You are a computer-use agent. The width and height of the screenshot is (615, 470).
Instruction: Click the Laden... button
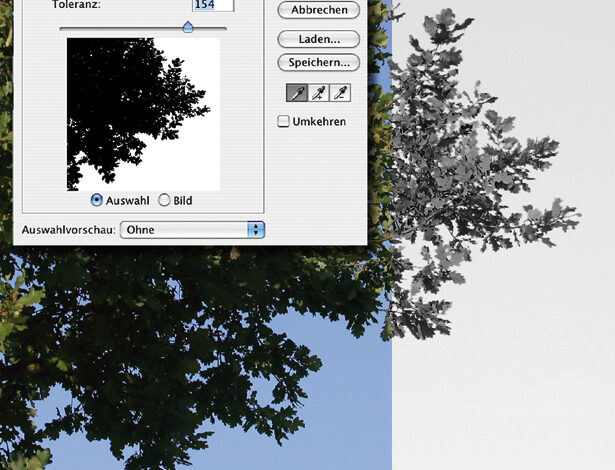click(318, 39)
